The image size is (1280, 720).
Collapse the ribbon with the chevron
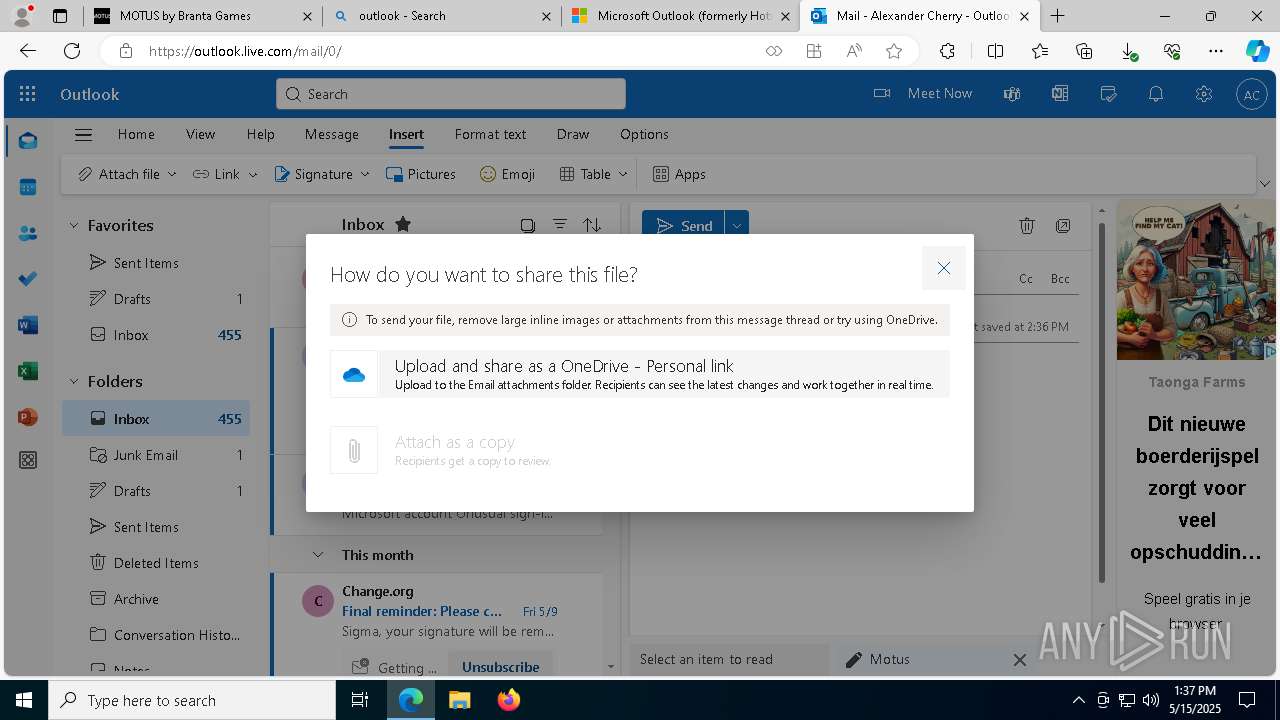click(1265, 184)
